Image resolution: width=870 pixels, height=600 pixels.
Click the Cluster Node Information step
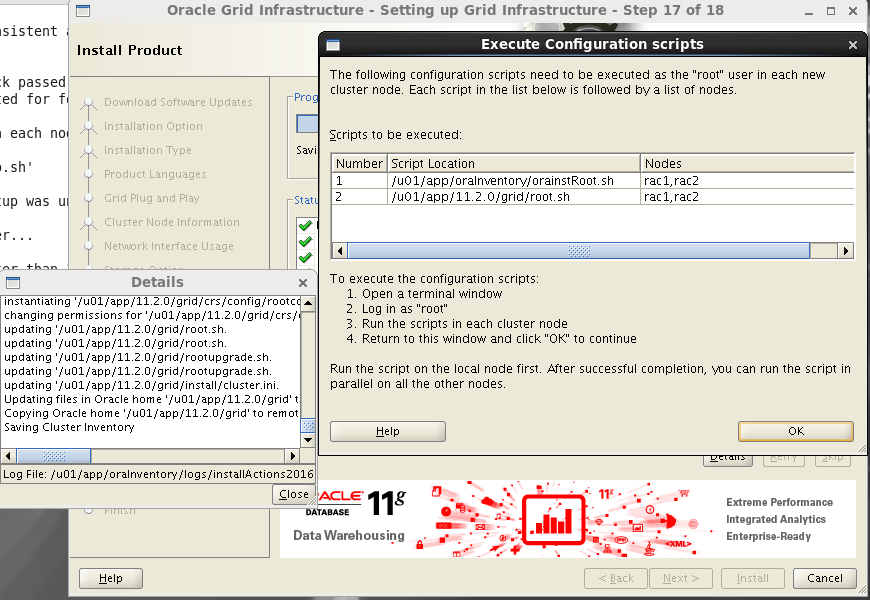point(171,222)
